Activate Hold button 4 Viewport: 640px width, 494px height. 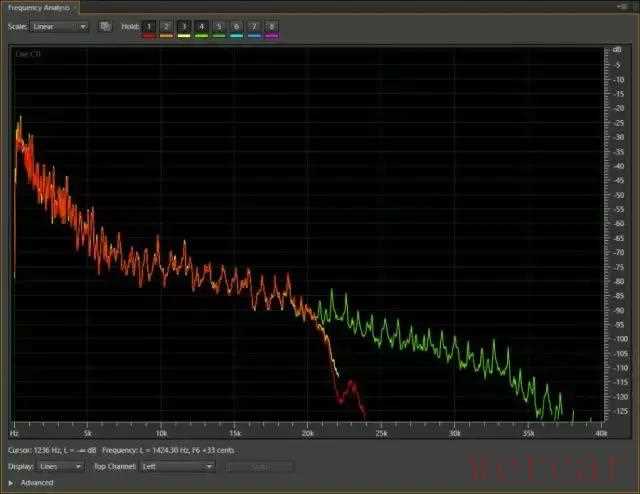pos(201,26)
